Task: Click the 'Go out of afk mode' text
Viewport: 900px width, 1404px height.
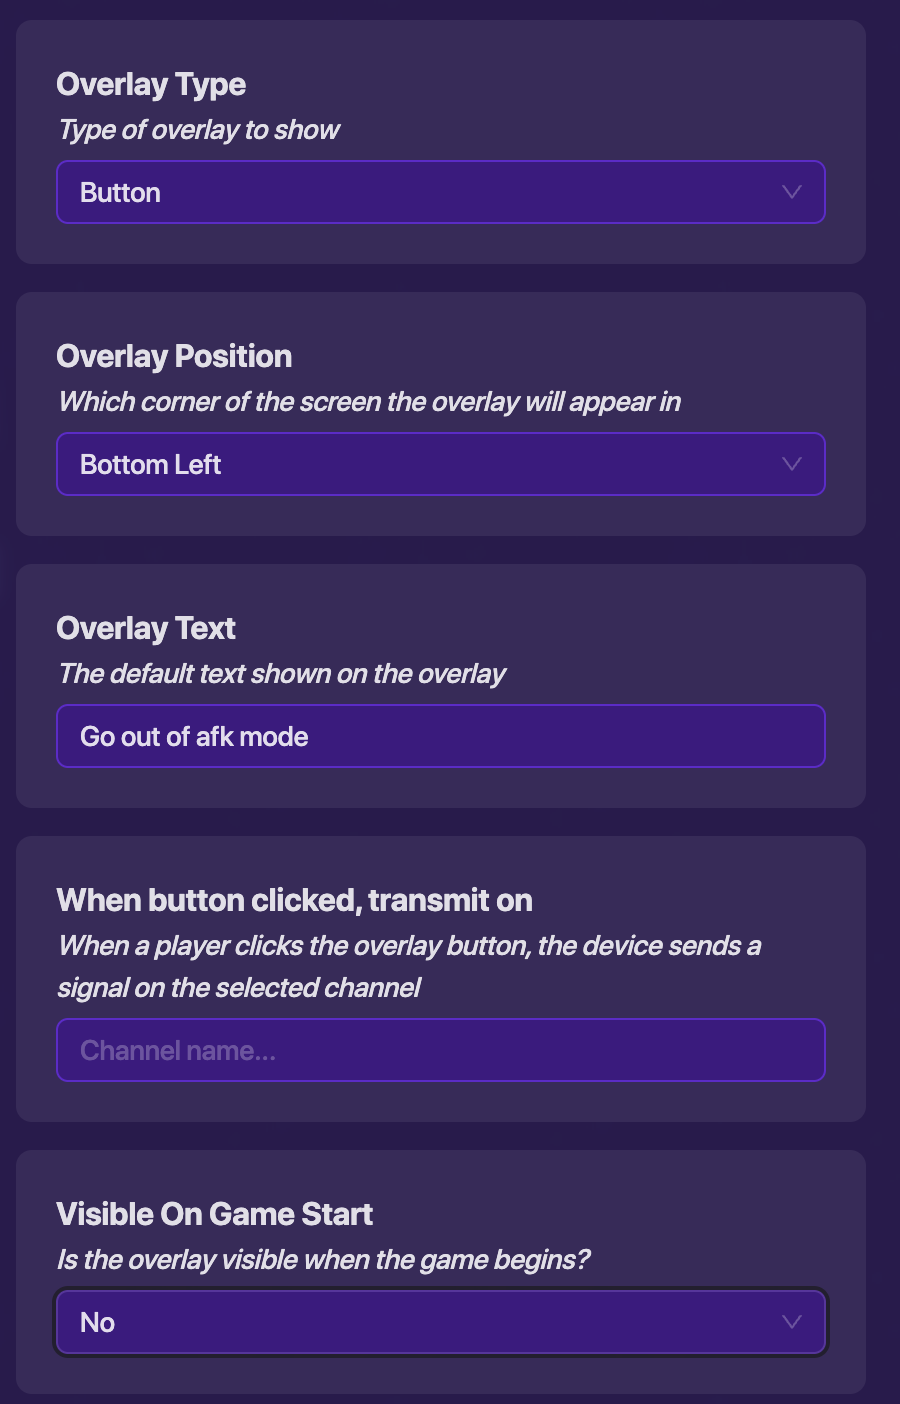Action: (x=194, y=737)
